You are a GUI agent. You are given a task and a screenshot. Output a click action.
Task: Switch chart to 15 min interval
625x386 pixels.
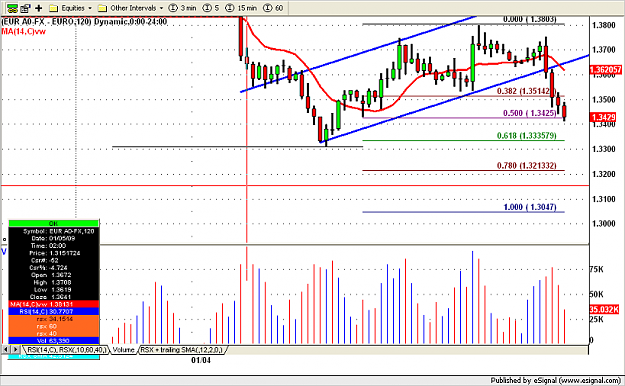coord(241,8)
